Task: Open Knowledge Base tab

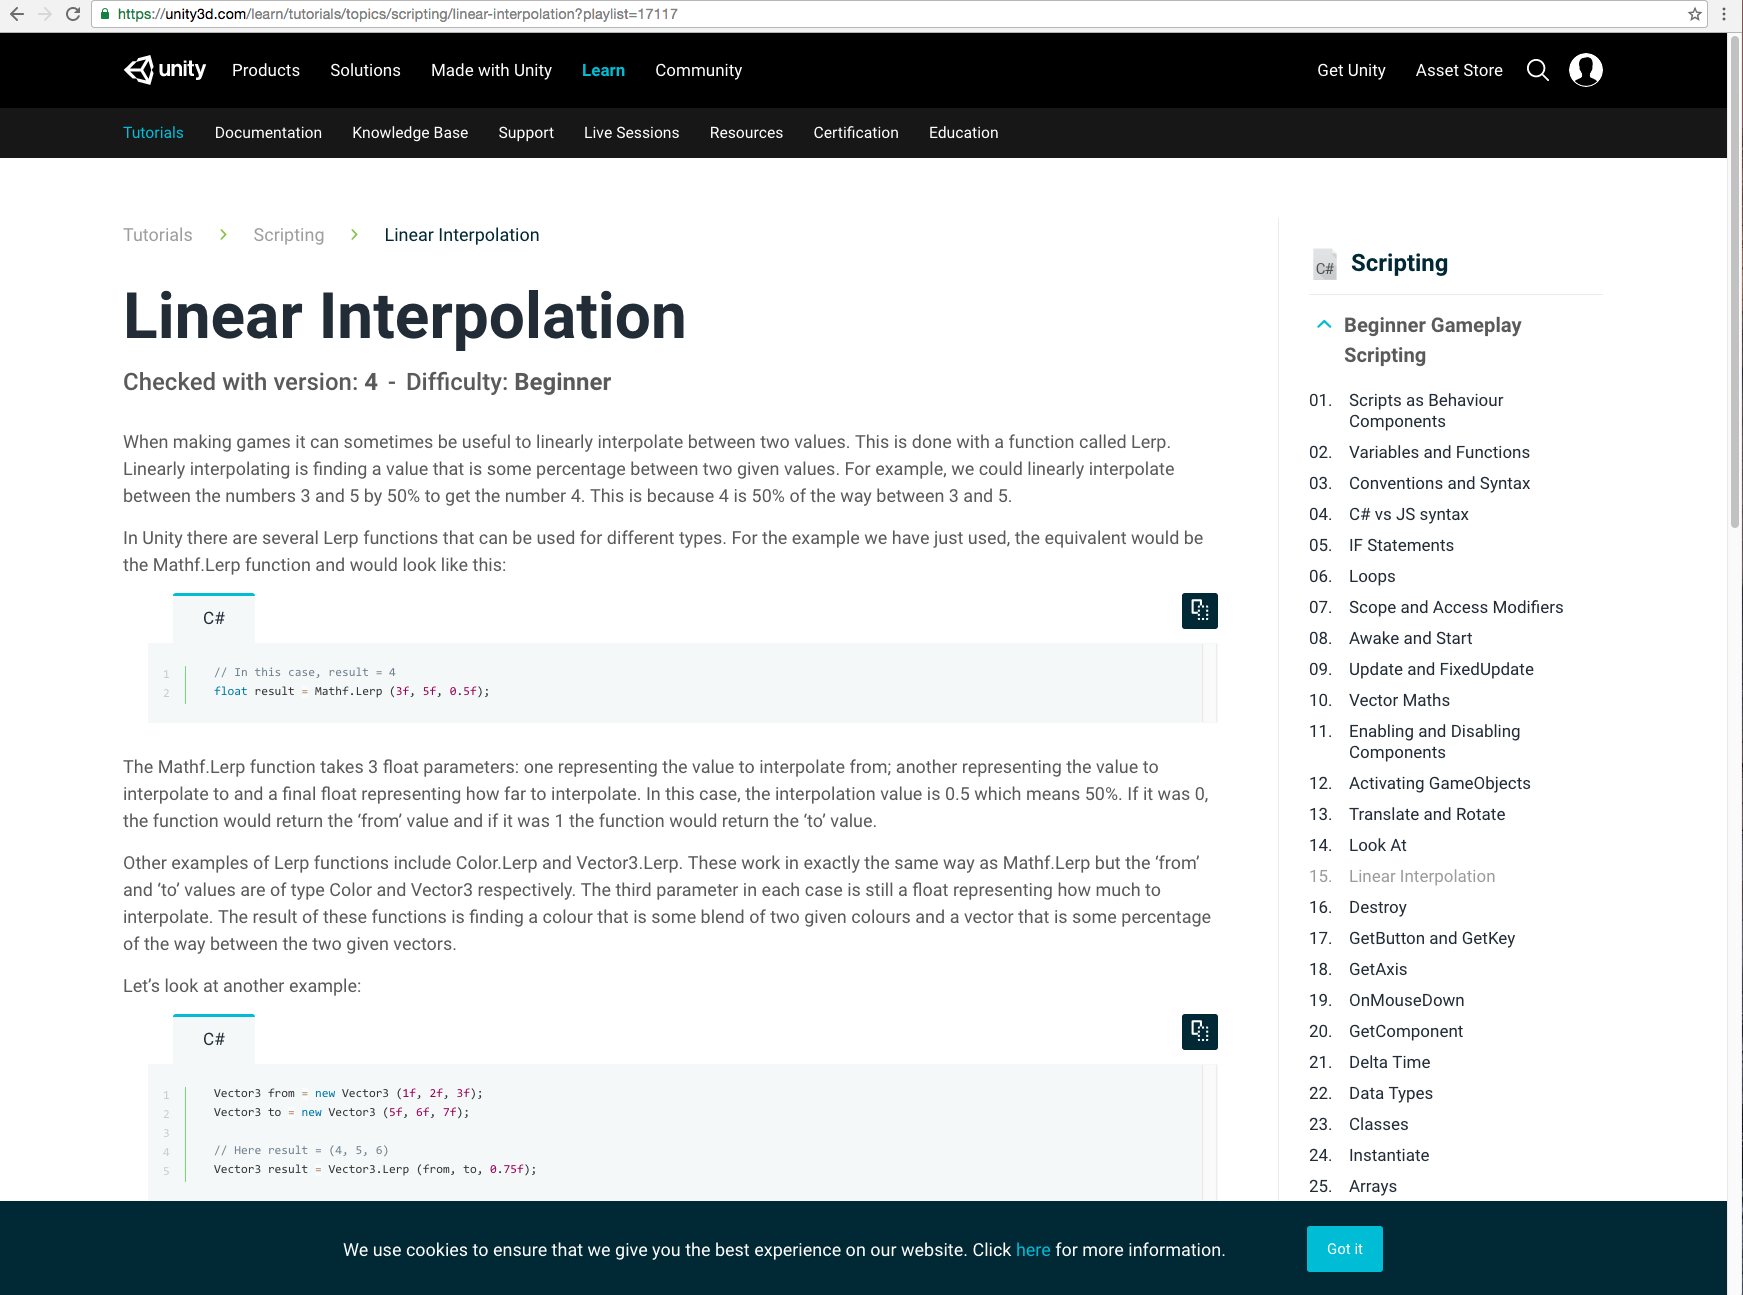Action: point(410,133)
